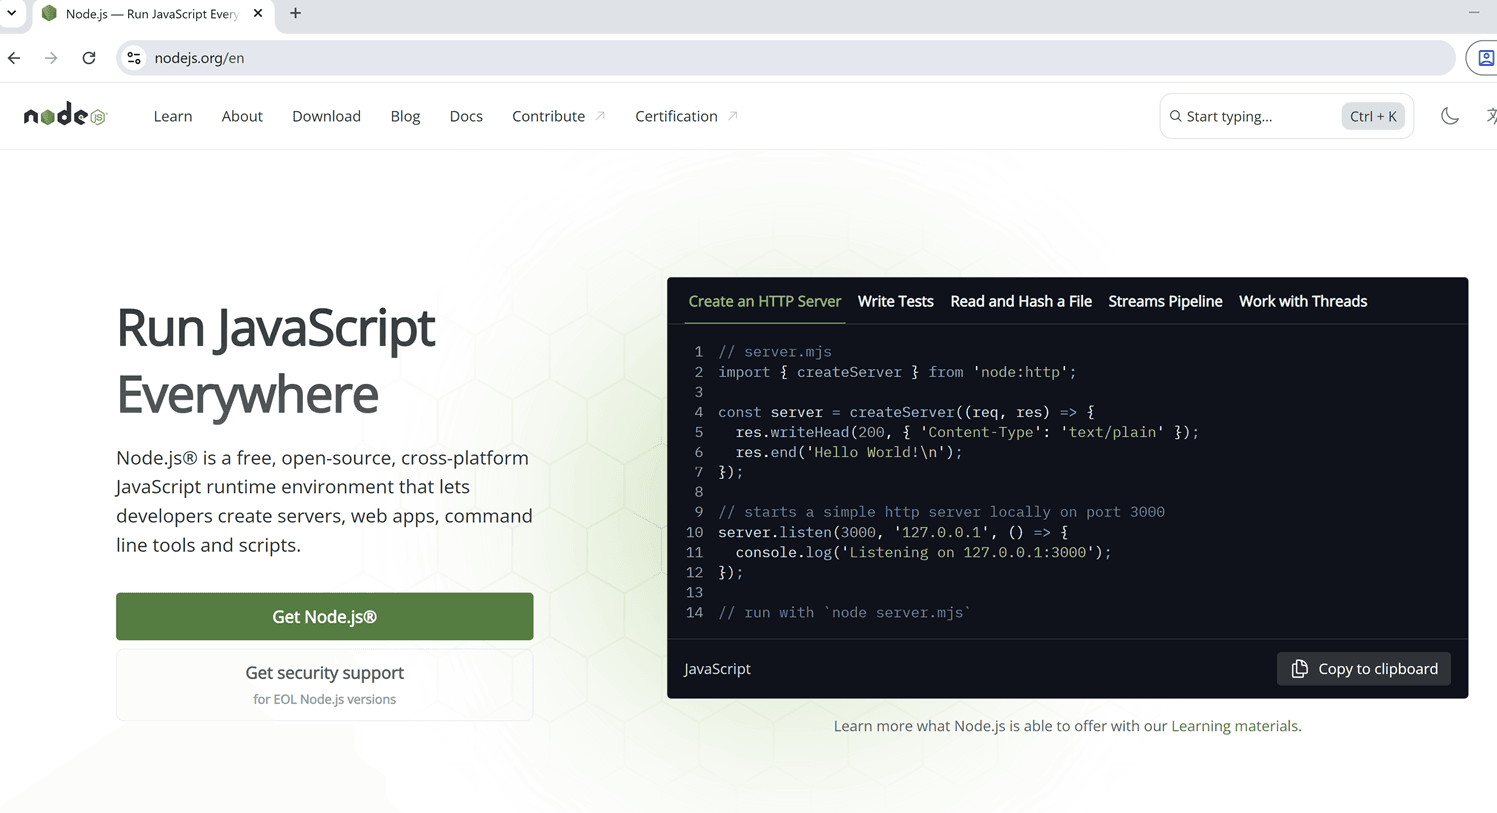Open the Learning materials link
The image size is (1497, 813).
[x=1234, y=725]
